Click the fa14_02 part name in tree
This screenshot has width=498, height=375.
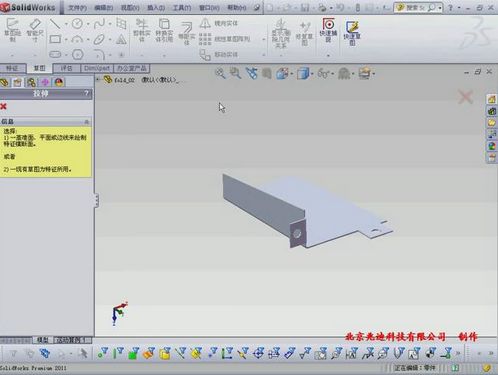[124, 80]
